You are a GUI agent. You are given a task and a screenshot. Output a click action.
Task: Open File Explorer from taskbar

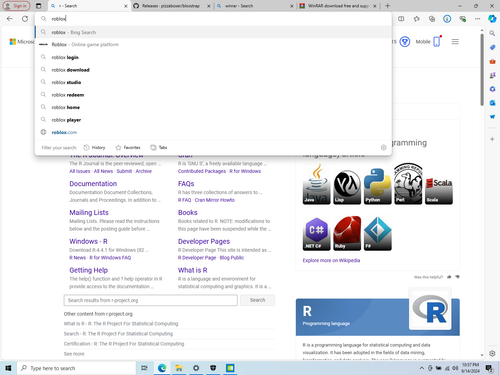(179, 368)
